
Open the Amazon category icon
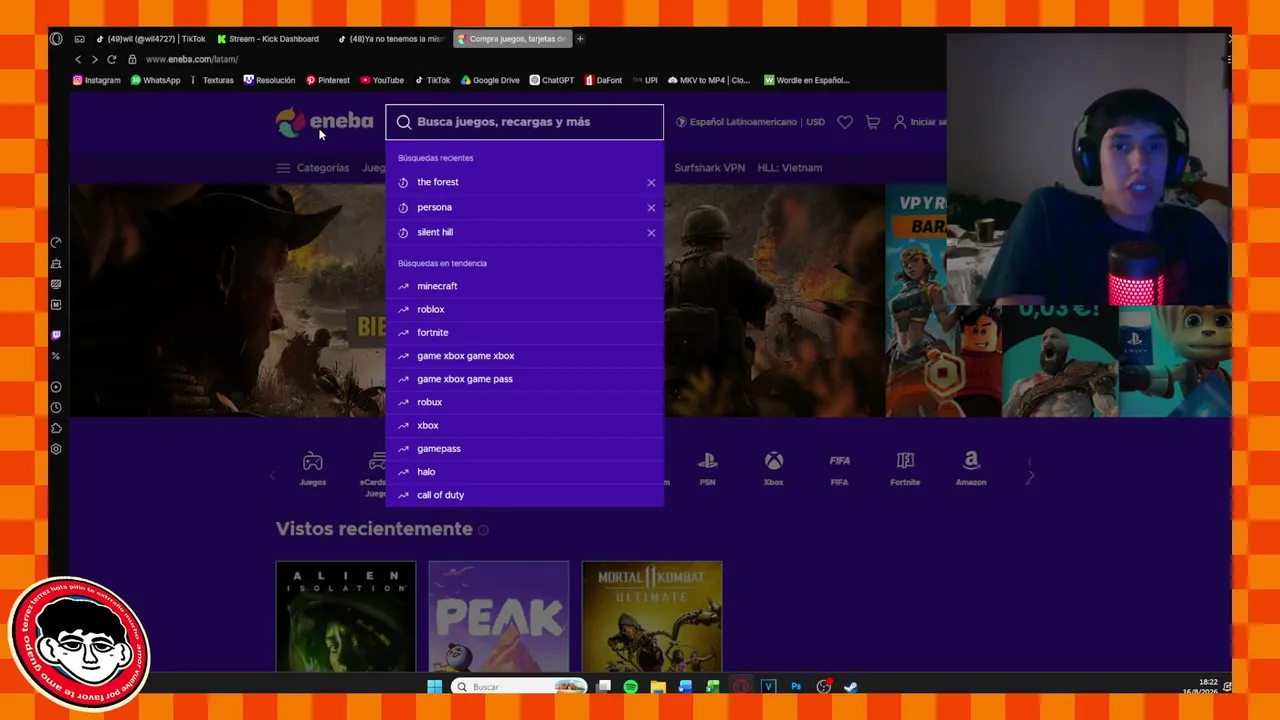point(971,461)
